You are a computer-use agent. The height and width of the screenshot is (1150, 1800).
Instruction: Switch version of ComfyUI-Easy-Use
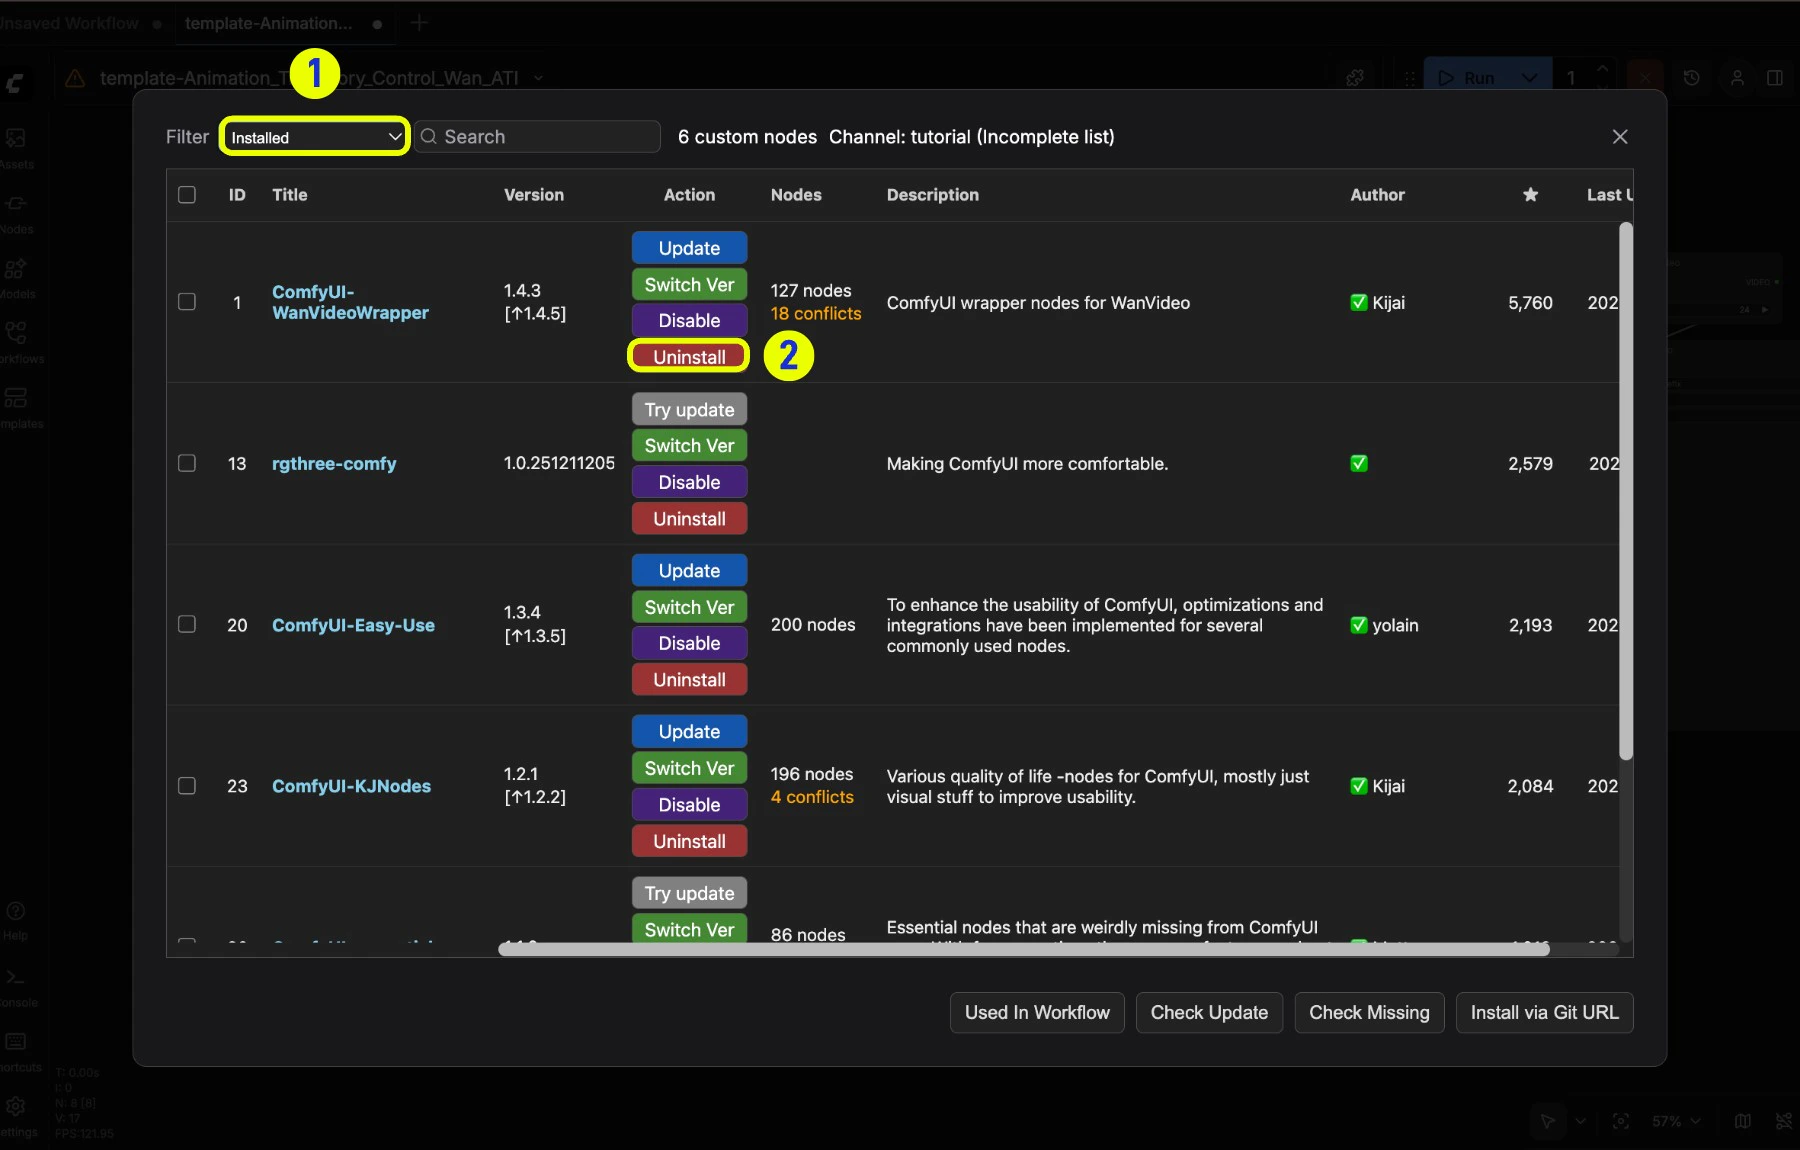[689, 607]
